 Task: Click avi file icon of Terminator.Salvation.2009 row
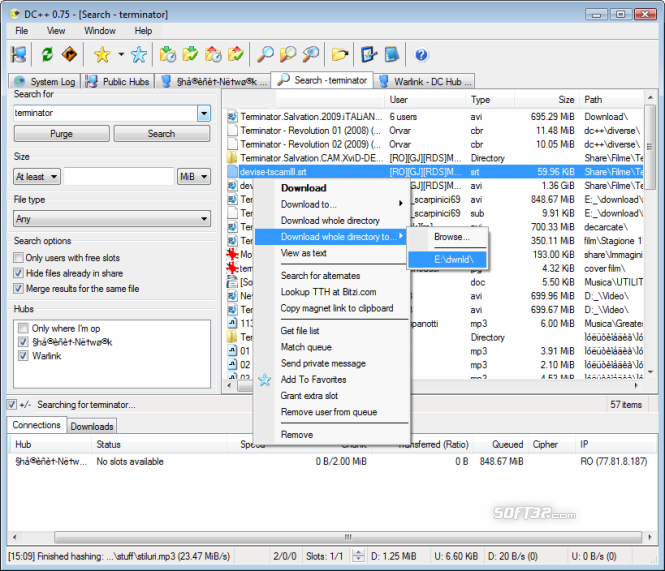coord(232,116)
